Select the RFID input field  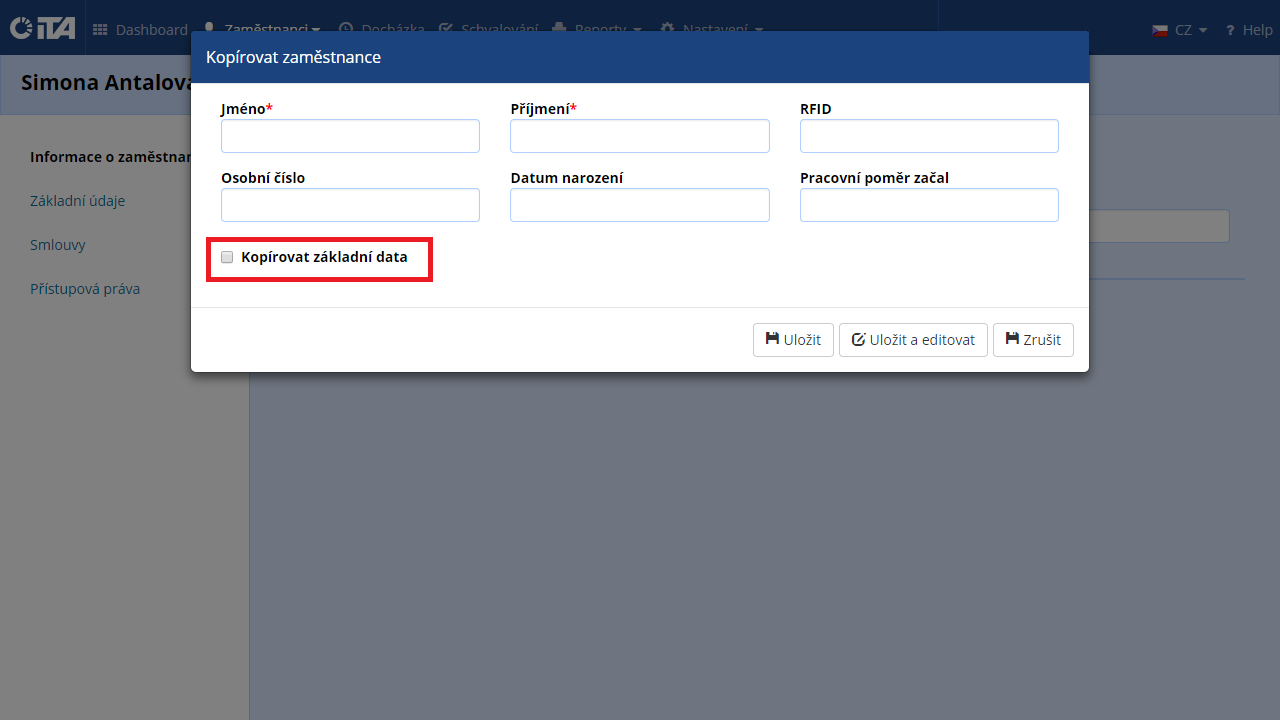928,136
